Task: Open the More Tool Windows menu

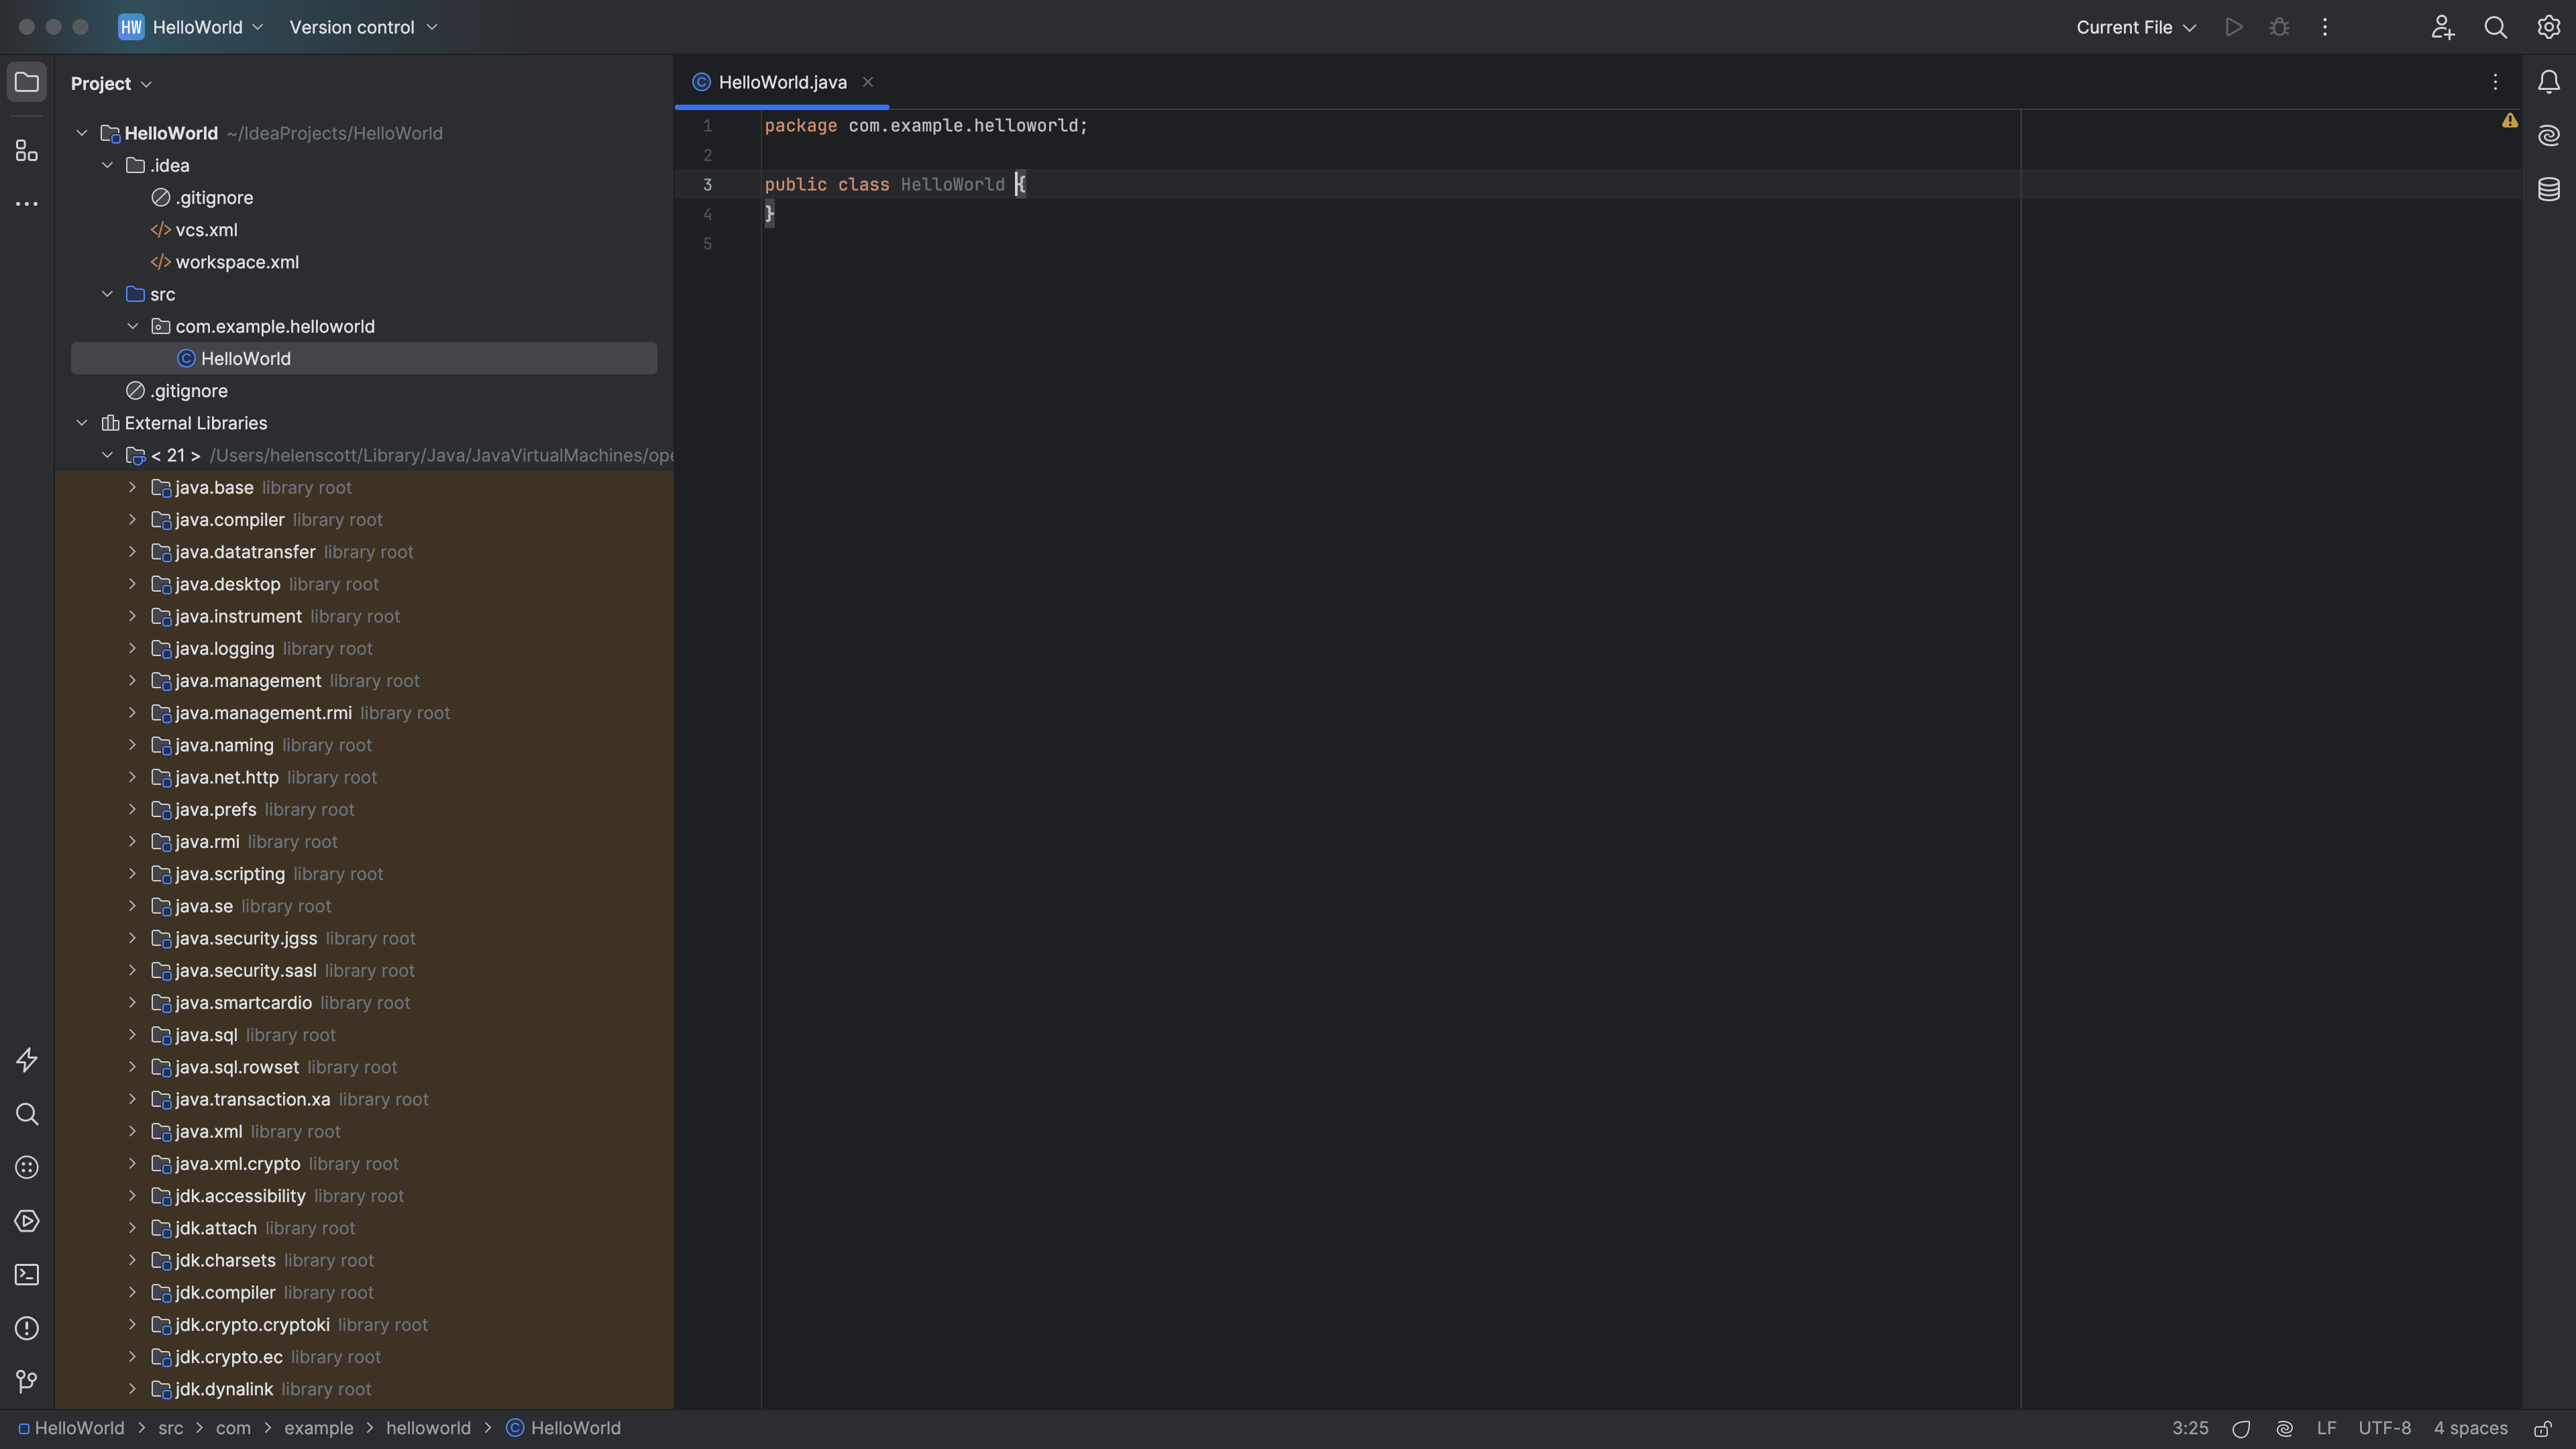Action: (x=27, y=204)
